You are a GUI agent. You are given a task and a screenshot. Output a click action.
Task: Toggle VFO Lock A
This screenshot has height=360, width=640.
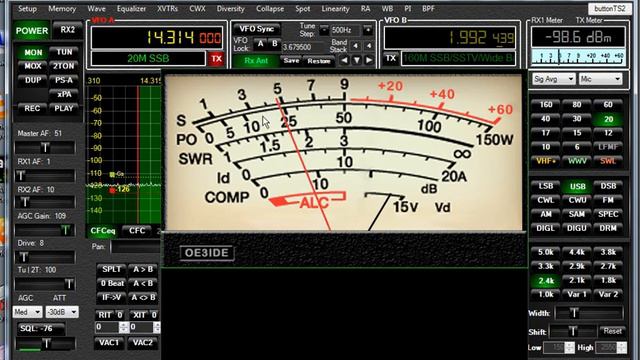(x=260, y=44)
